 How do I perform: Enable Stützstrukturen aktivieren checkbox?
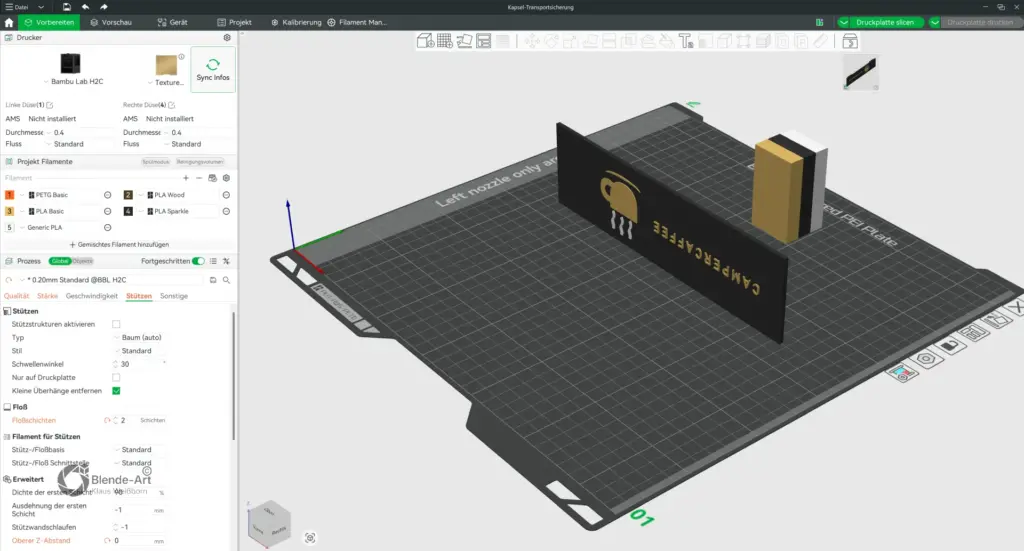tap(116, 324)
